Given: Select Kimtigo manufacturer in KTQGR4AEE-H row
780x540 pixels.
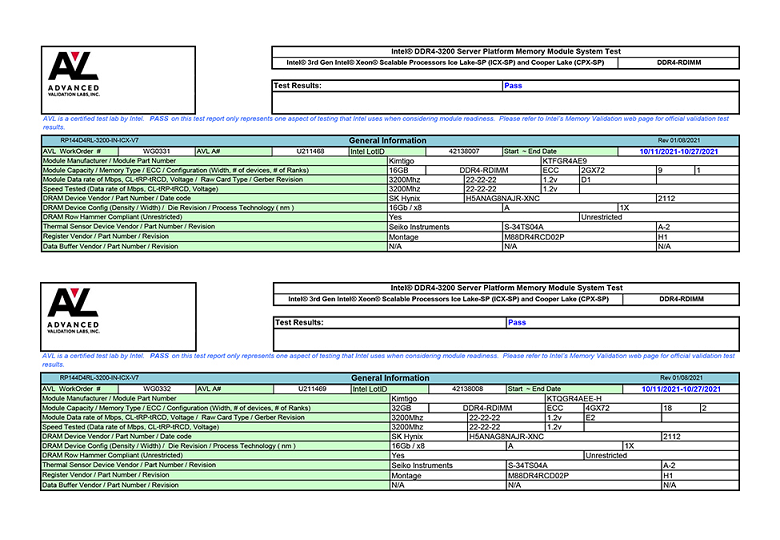Looking at the screenshot, I should 404,399.
